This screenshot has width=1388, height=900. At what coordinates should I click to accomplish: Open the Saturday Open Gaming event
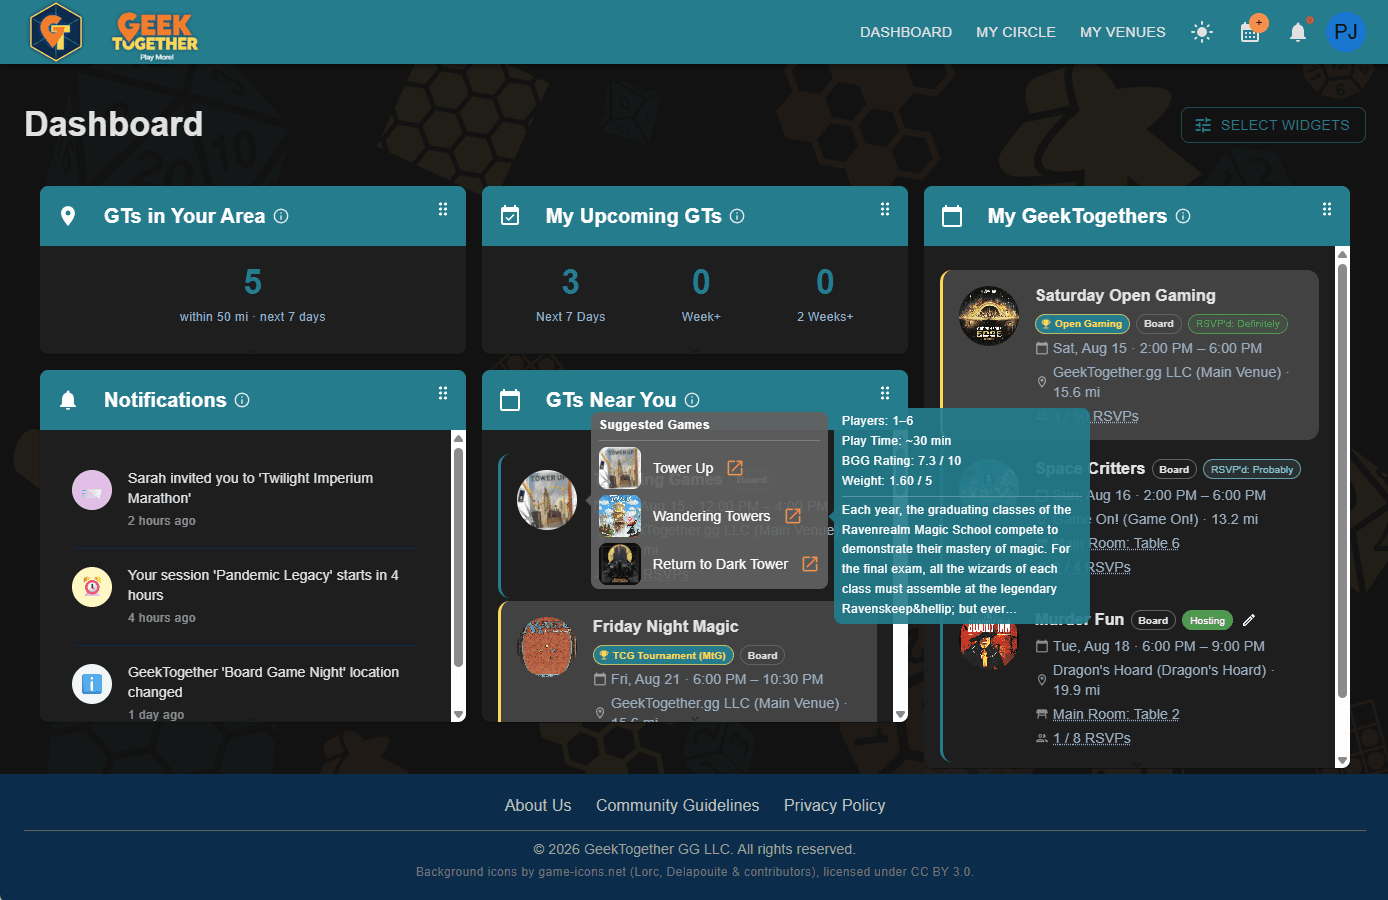point(1125,295)
